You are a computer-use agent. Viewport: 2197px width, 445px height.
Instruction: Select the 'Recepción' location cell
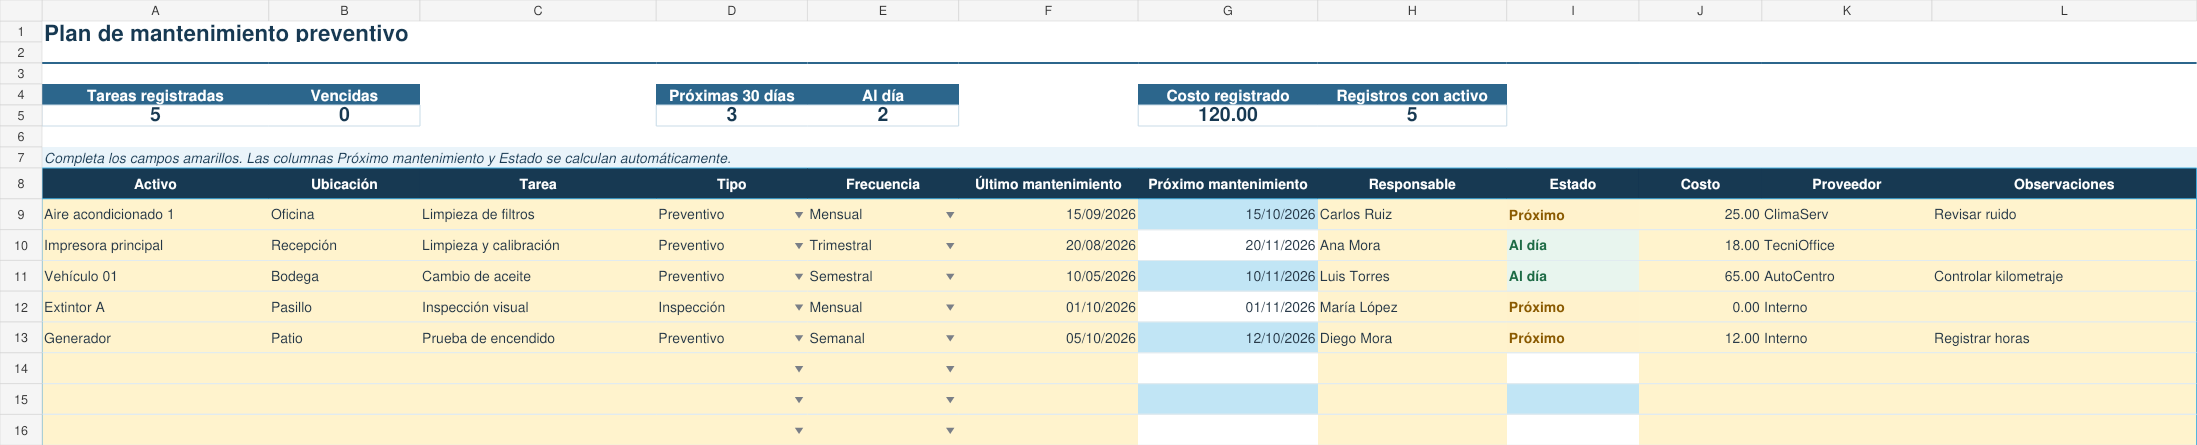pos(344,245)
